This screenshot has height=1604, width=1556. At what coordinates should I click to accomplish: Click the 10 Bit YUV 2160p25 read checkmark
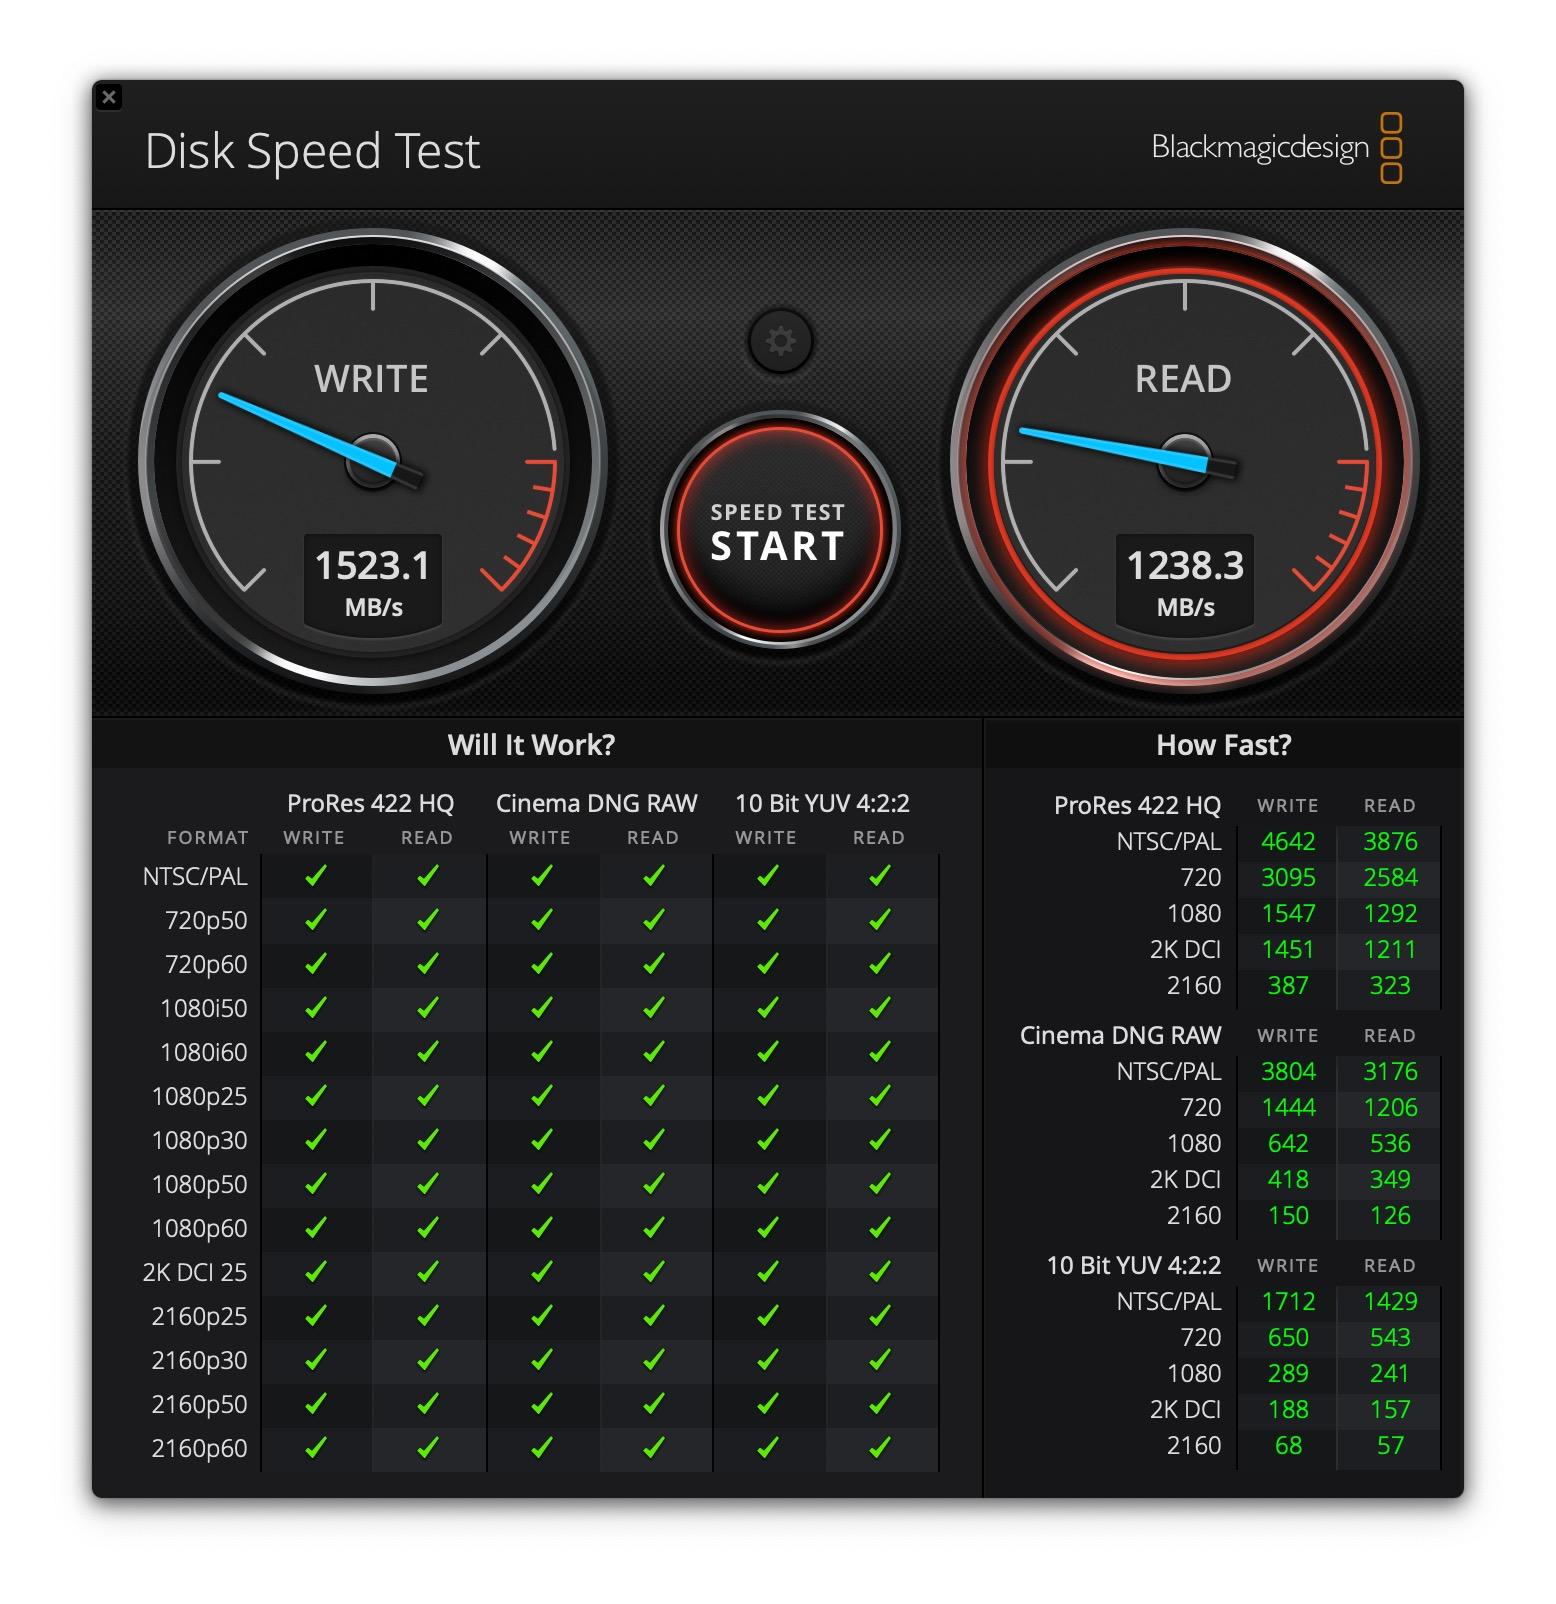tap(880, 1316)
